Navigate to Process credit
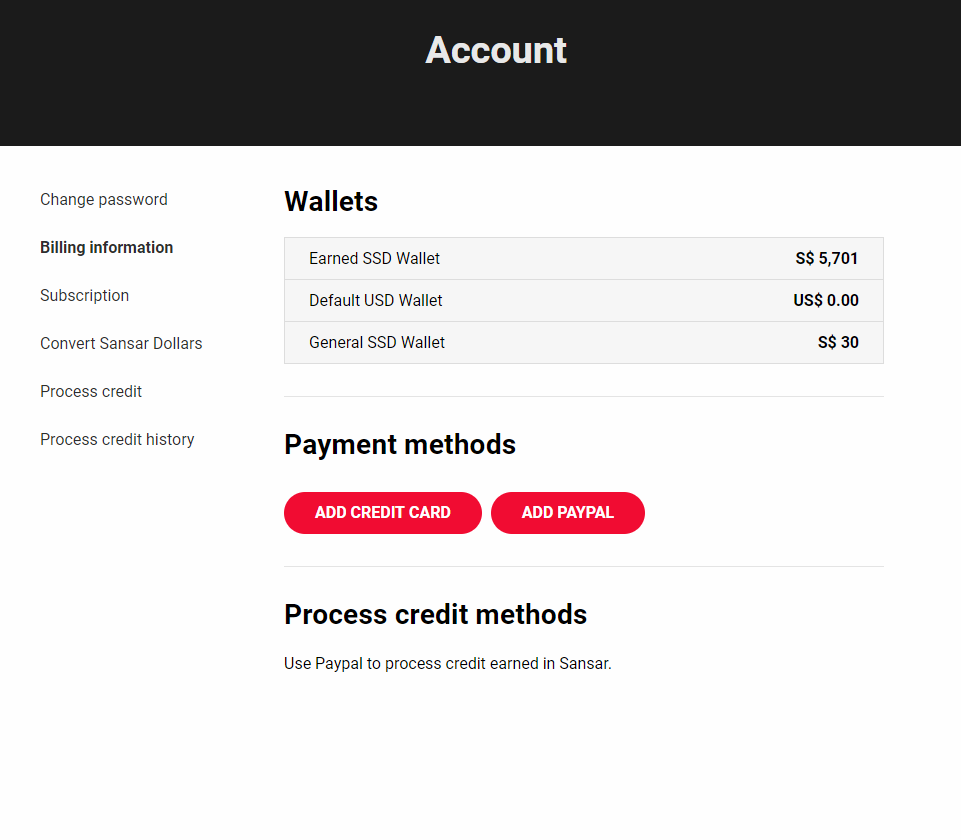Viewport: 961px width, 840px height. pos(91,392)
